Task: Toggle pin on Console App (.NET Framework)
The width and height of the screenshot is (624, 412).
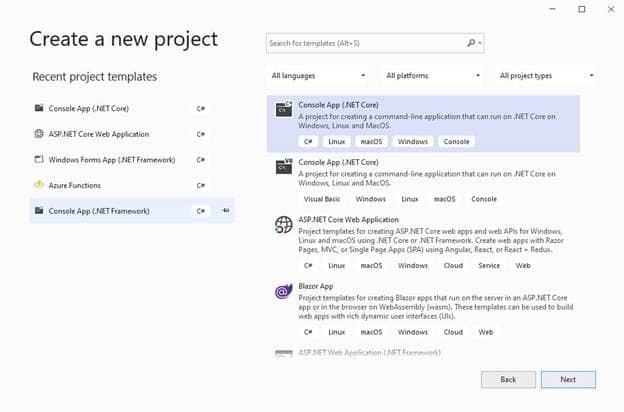Action: coord(225,211)
